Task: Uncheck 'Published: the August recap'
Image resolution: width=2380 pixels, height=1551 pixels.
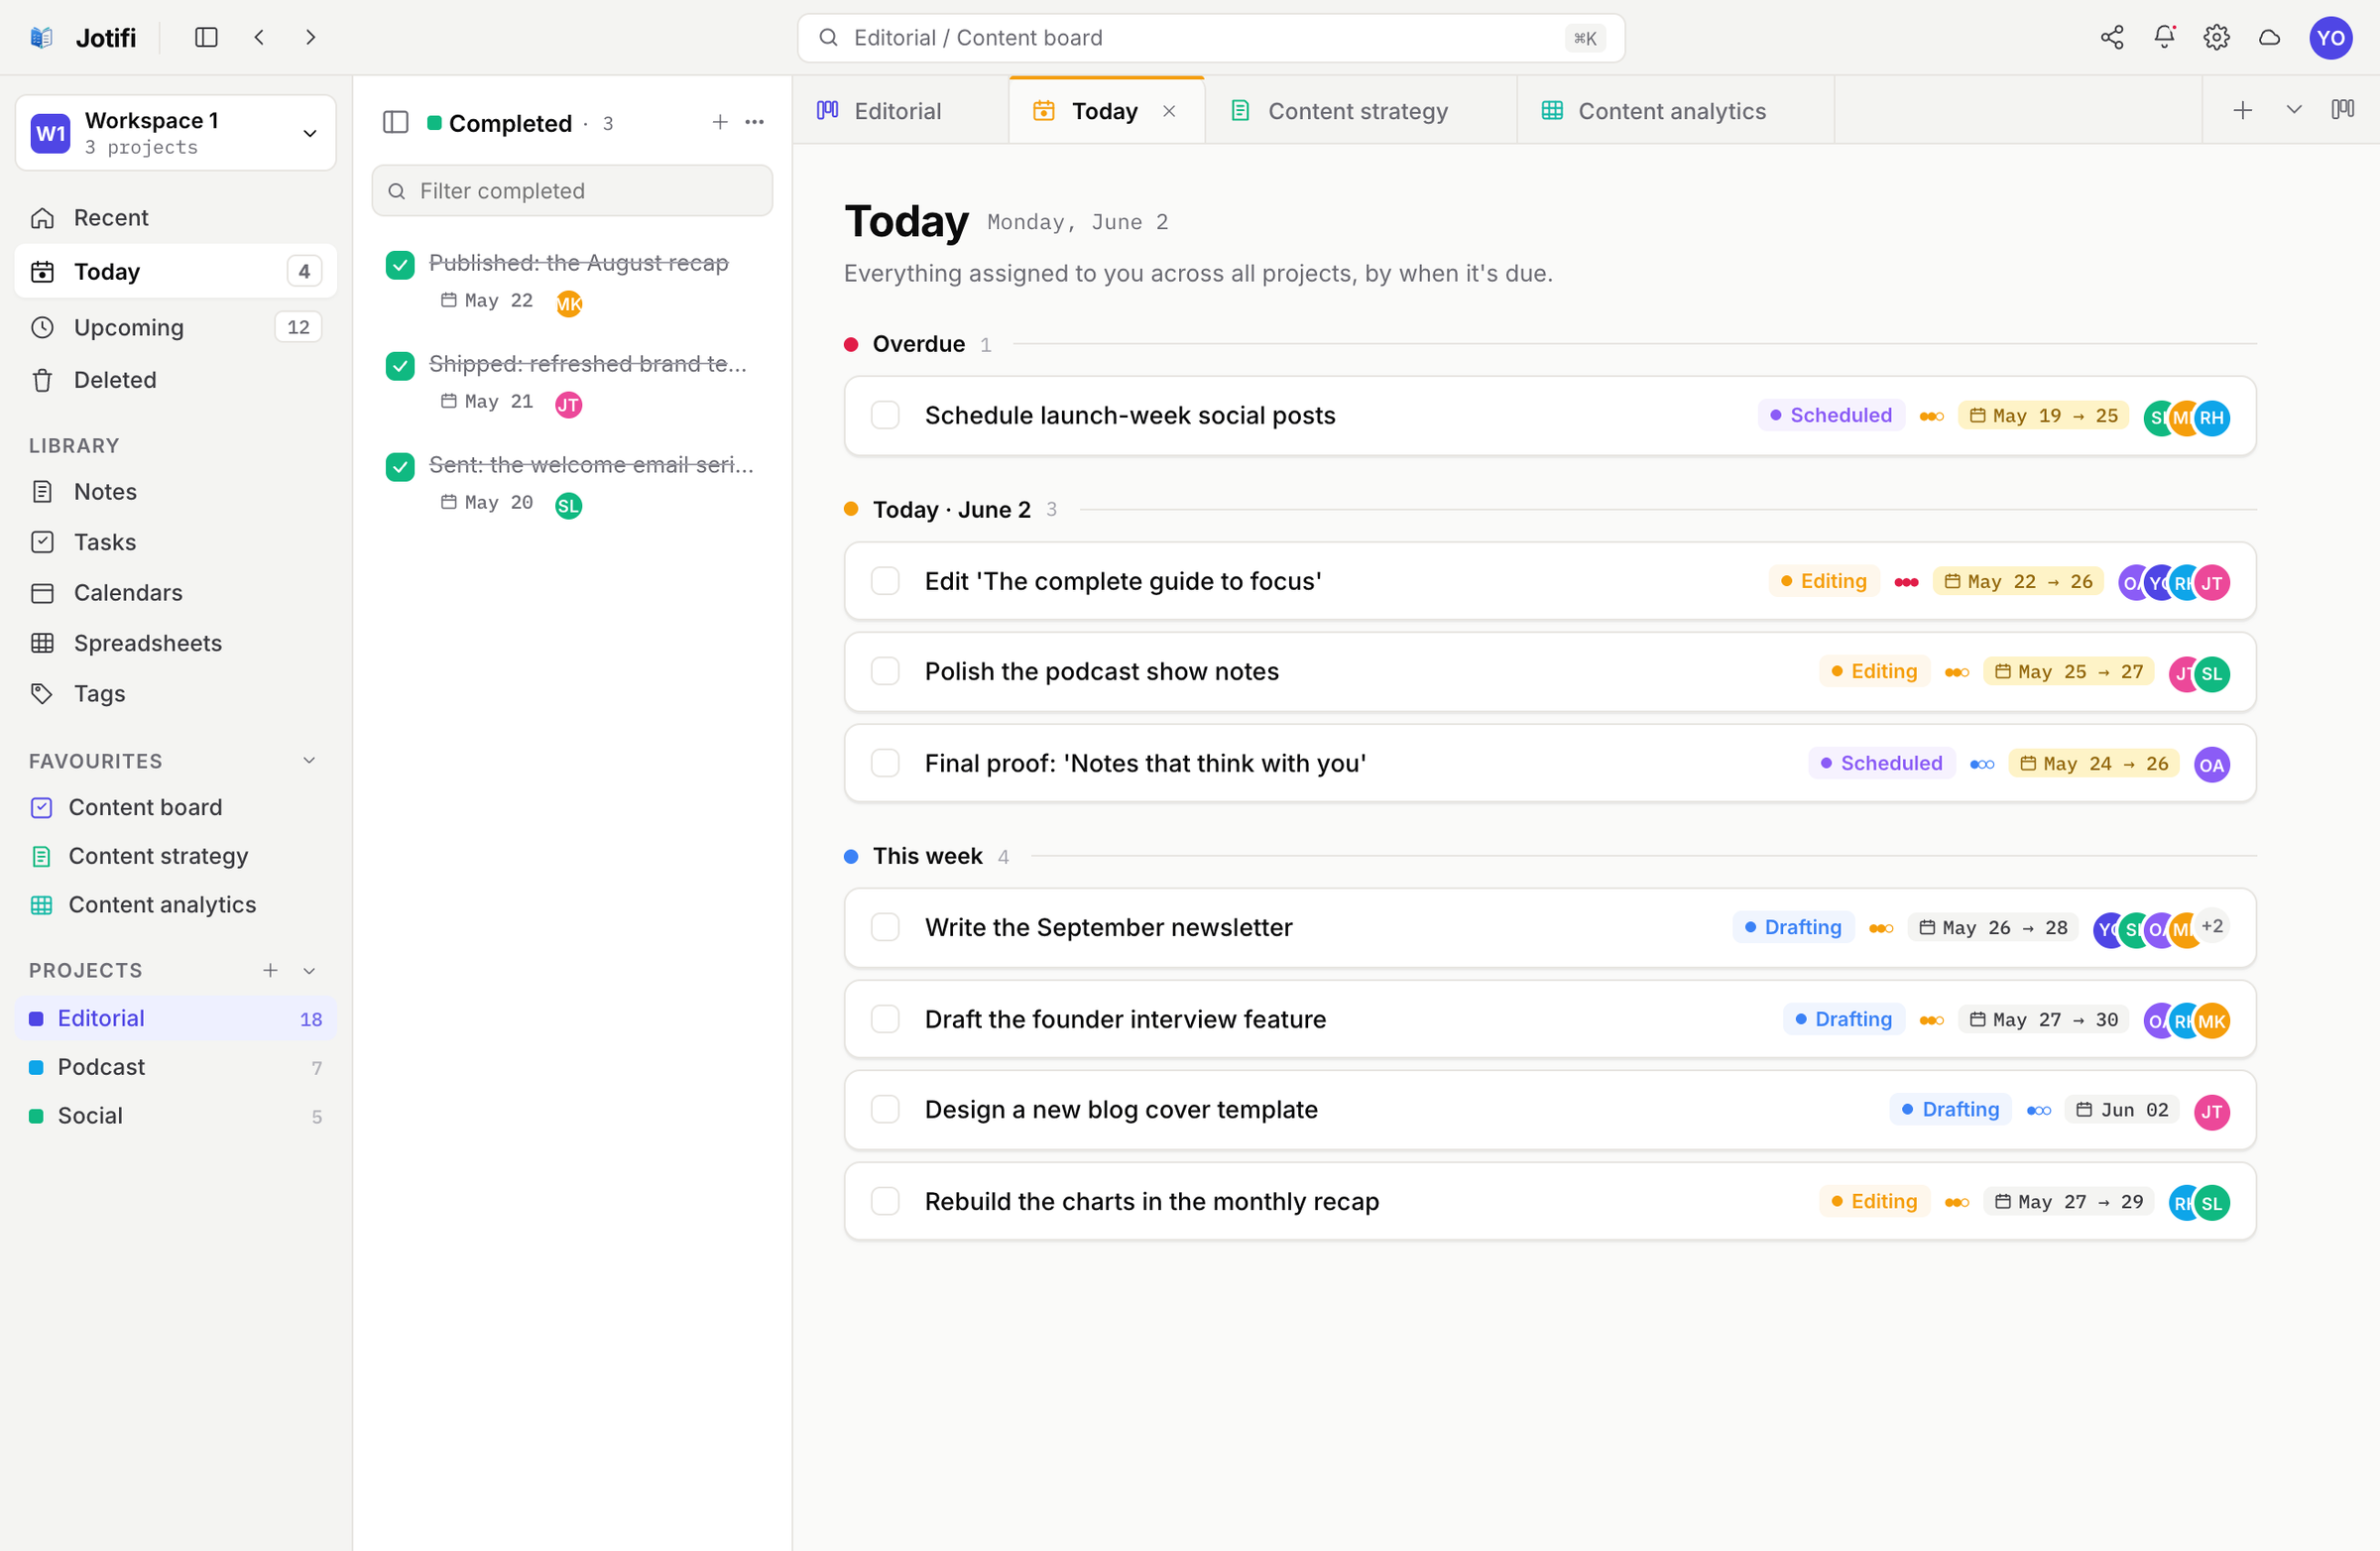Action: tap(400, 264)
